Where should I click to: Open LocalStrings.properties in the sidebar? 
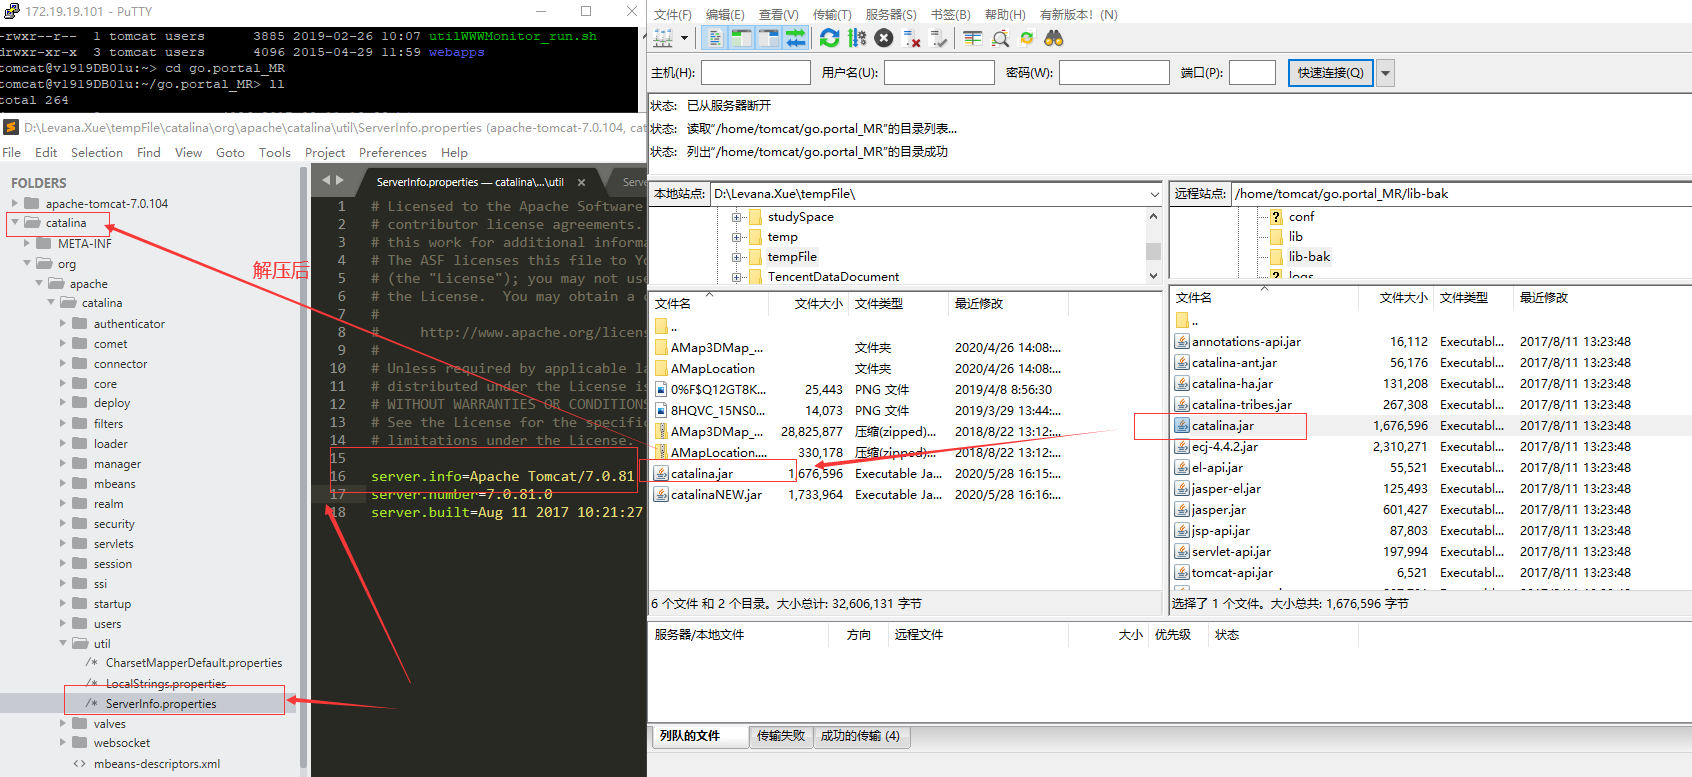pyautogui.click(x=166, y=684)
